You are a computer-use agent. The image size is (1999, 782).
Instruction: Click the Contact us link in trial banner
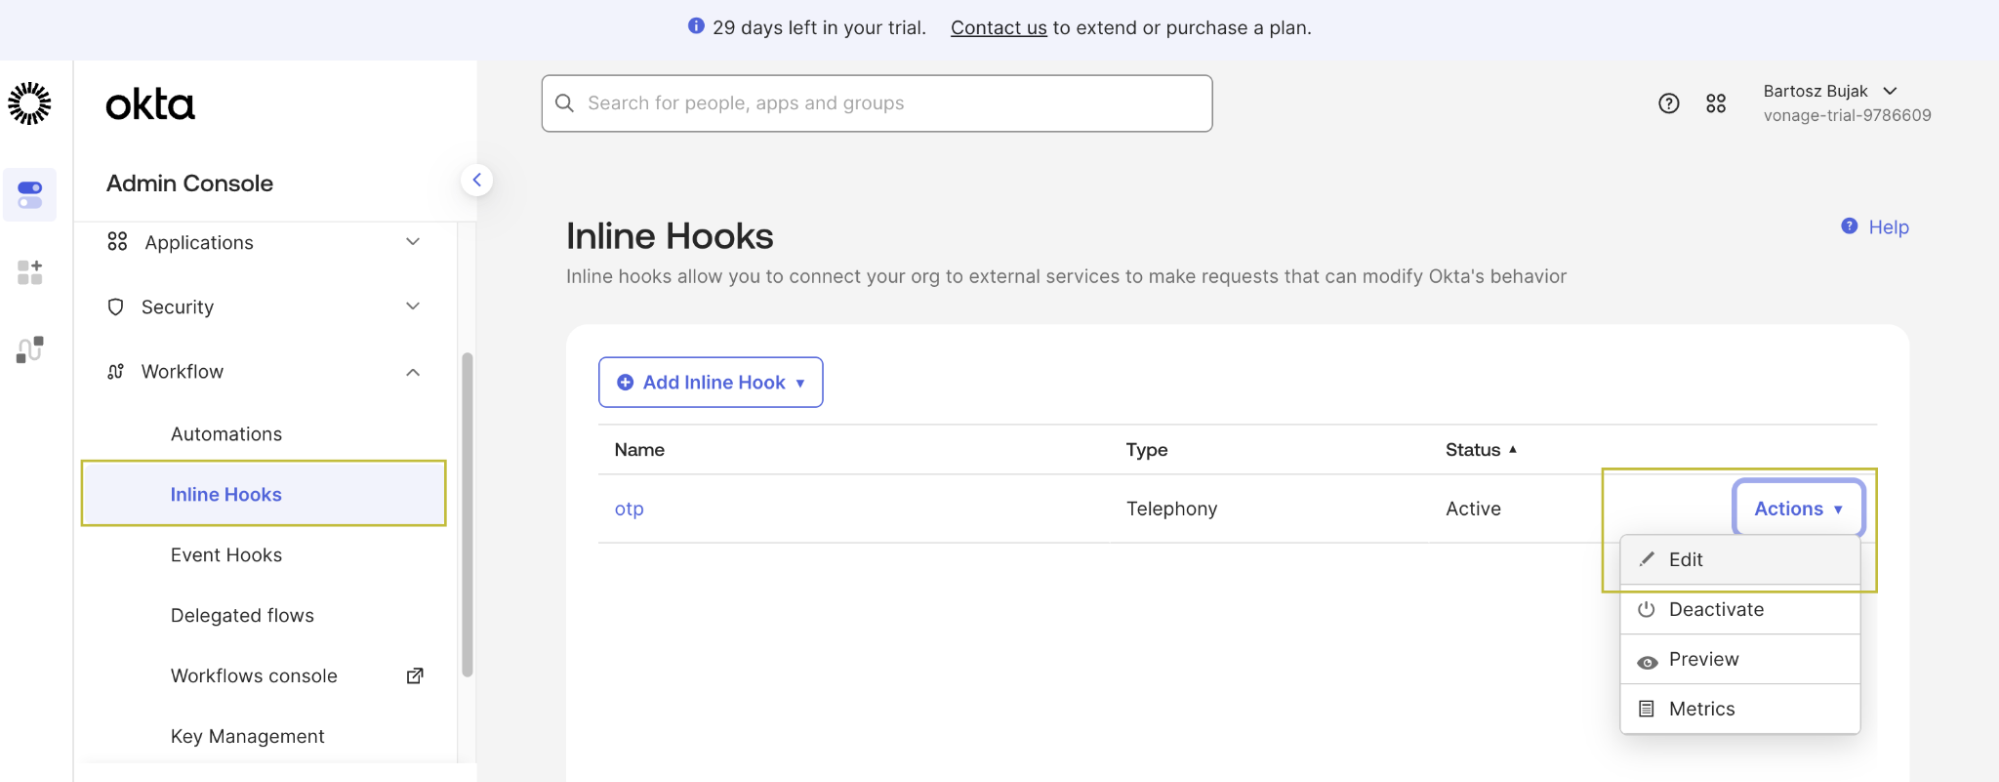998,28
